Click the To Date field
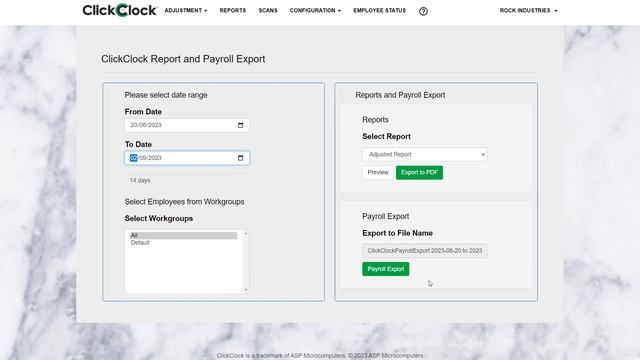 point(187,158)
